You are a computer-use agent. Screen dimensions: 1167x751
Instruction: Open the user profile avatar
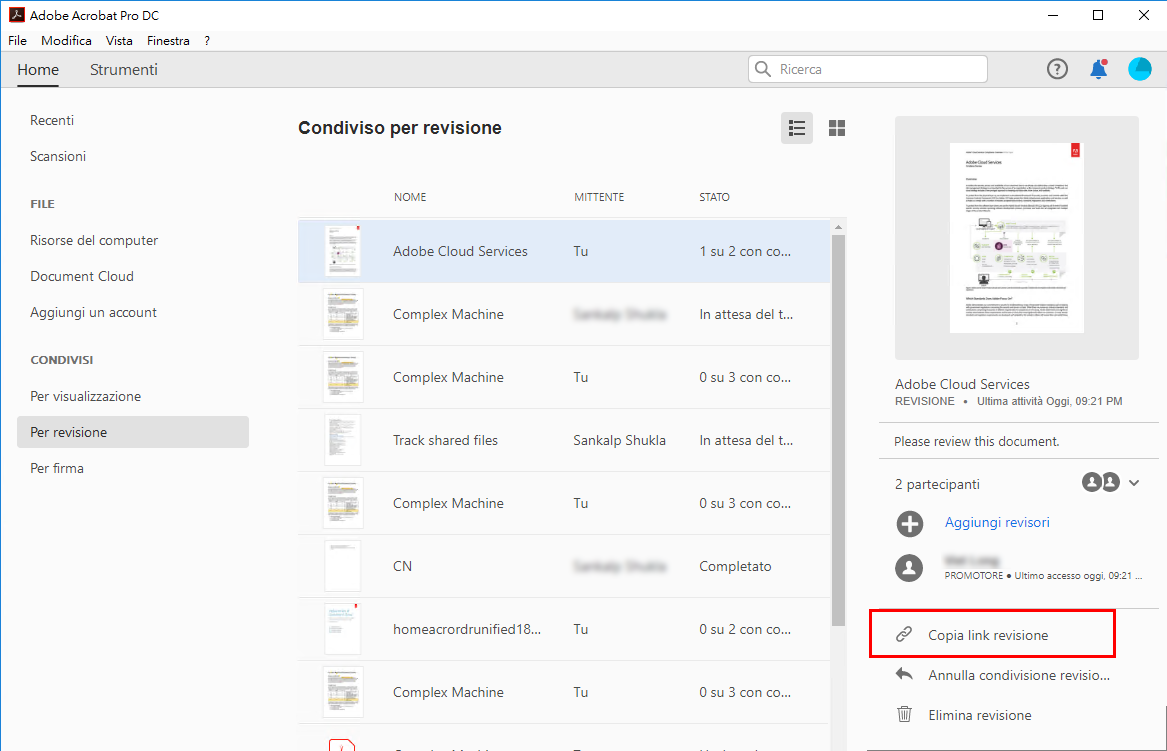point(1139,69)
